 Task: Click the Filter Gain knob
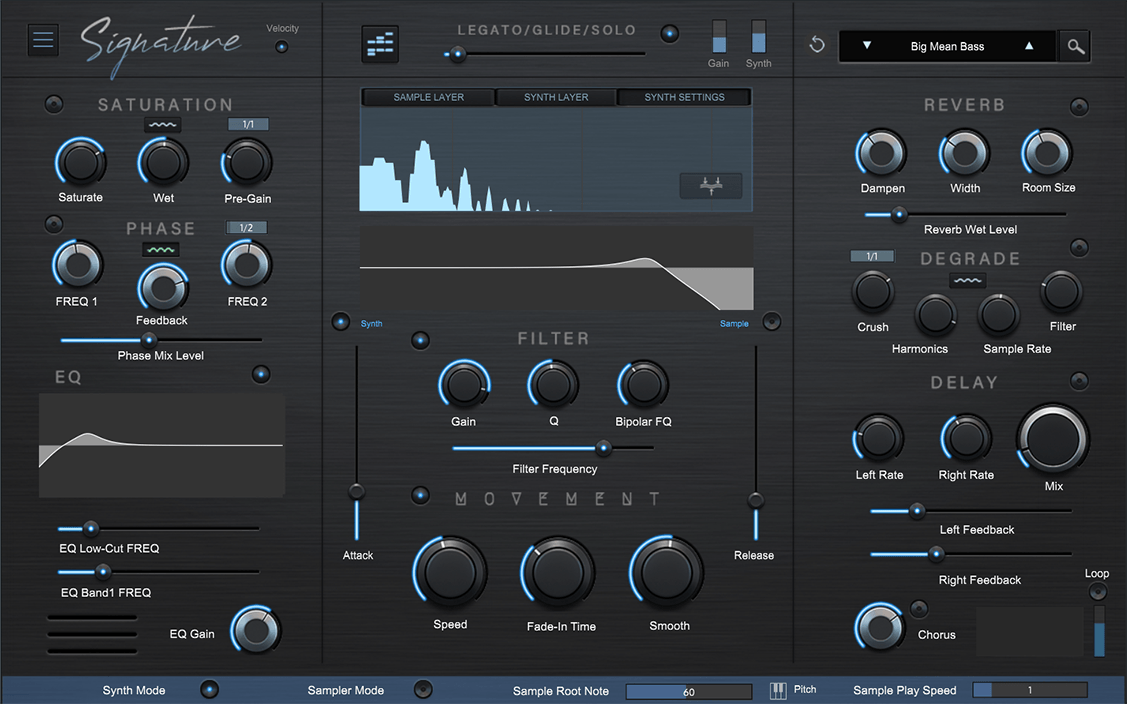(x=464, y=385)
